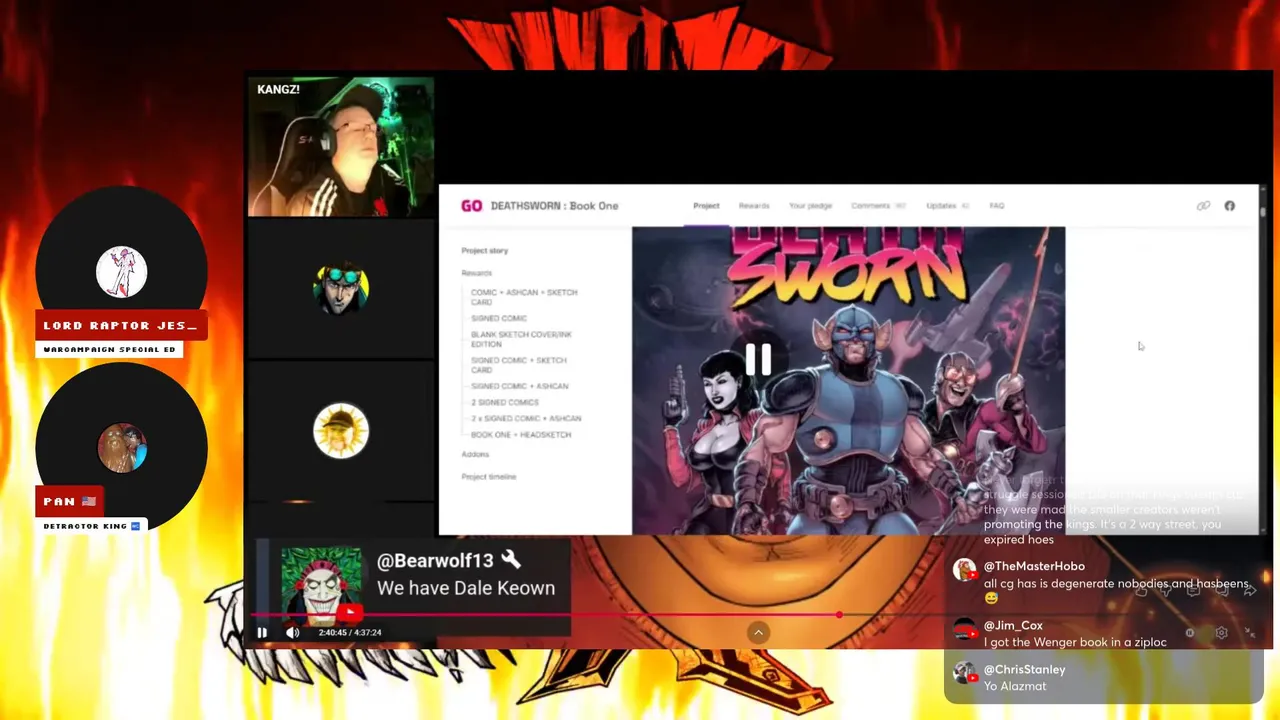Click 'I got the Wenger book in a ziploc'
The width and height of the screenshot is (1280, 720).
pos(1075,642)
